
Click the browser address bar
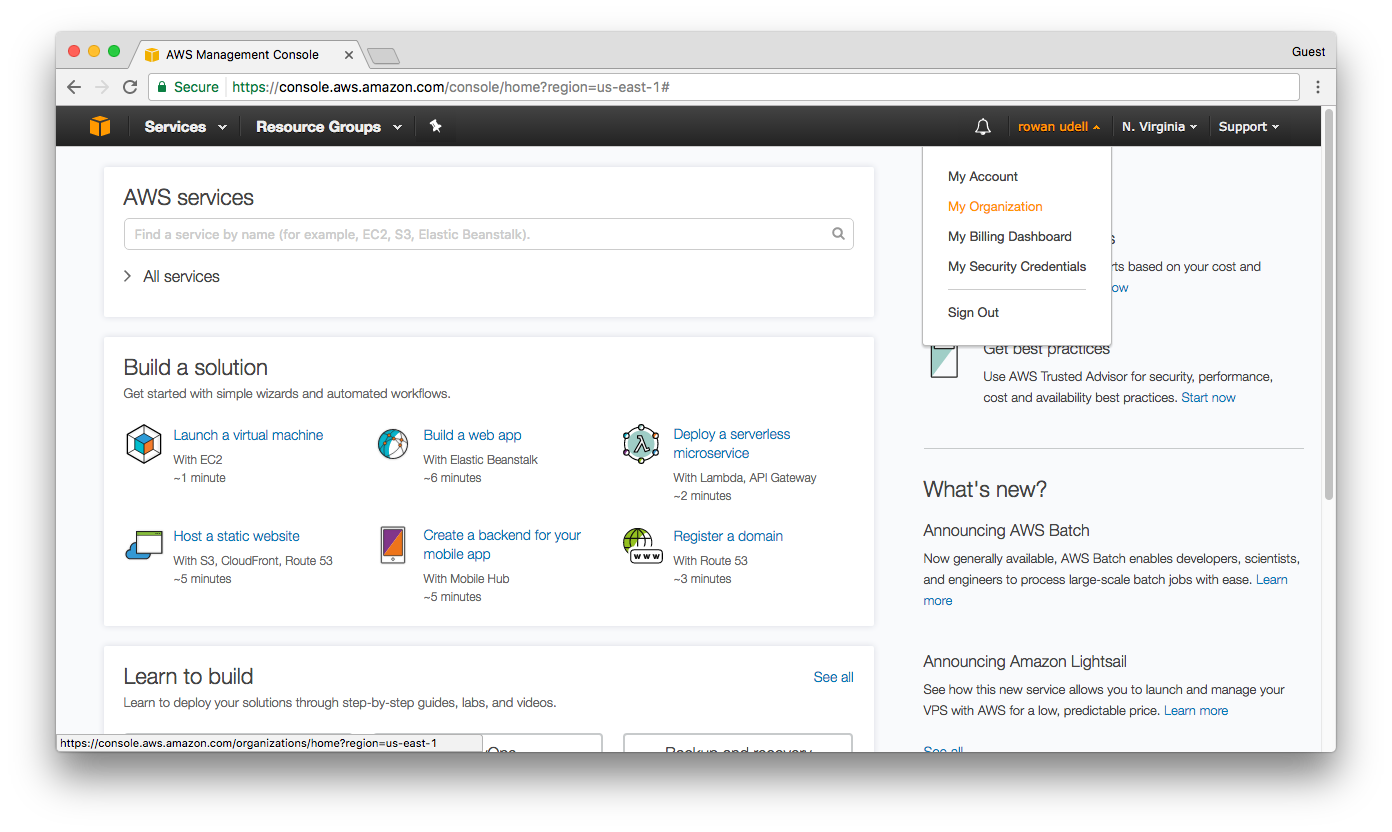tap(724, 87)
